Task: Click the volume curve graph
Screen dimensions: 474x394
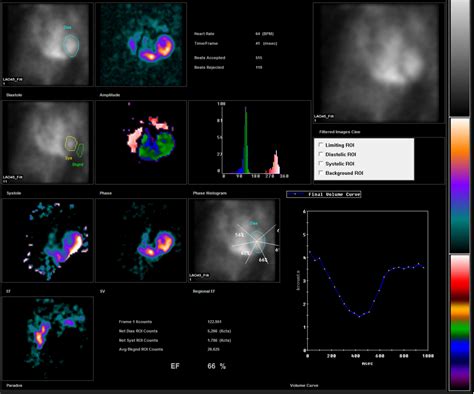Action: coord(367,280)
